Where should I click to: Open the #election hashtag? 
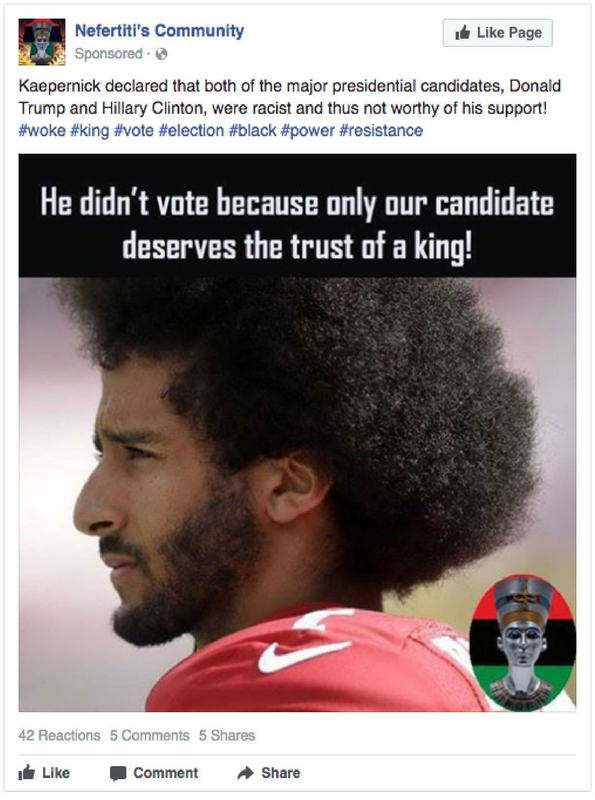(x=191, y=131)
